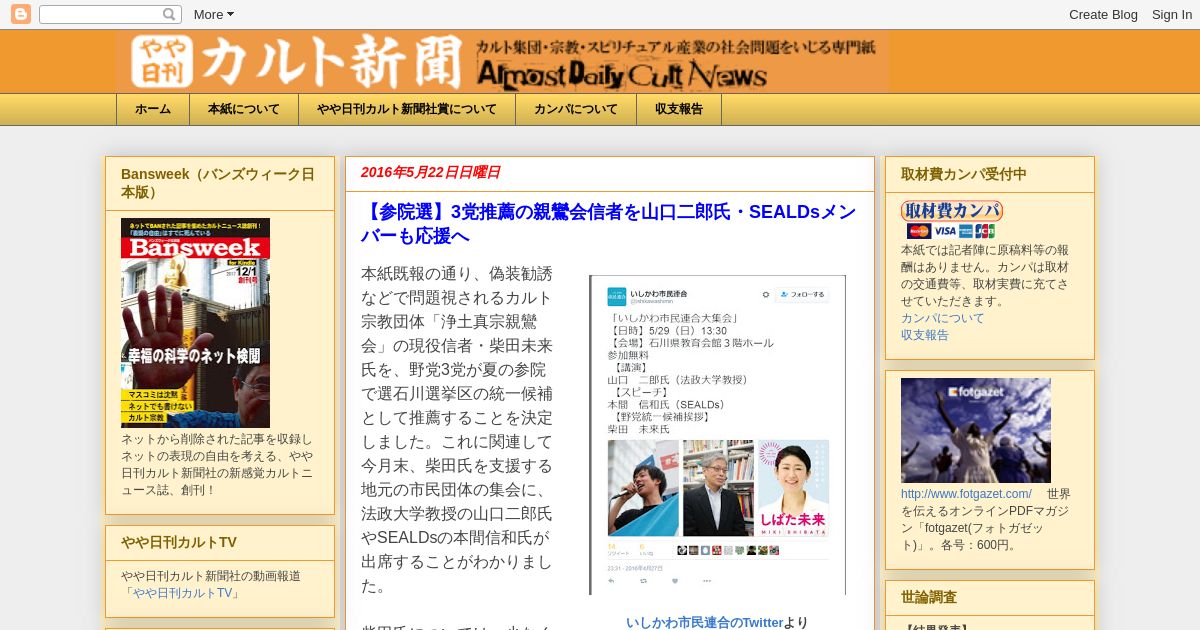Open the sidebar 収支報告 link
The height and width of the screenshot is (630, 1200).
[925, 335]
